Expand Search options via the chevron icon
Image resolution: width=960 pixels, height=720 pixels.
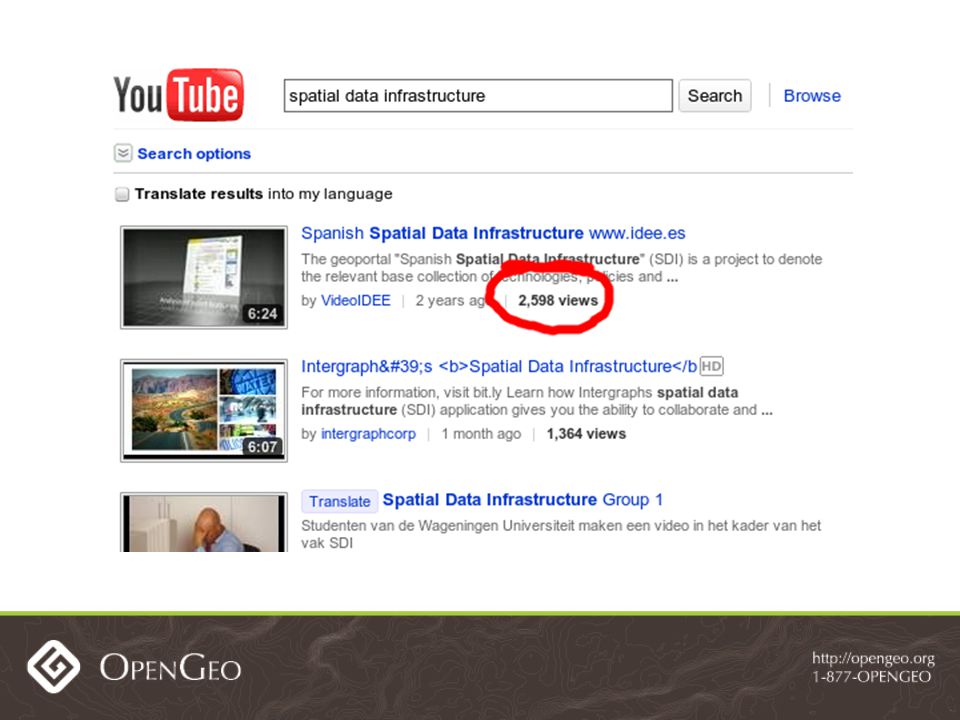pos(123,153)
